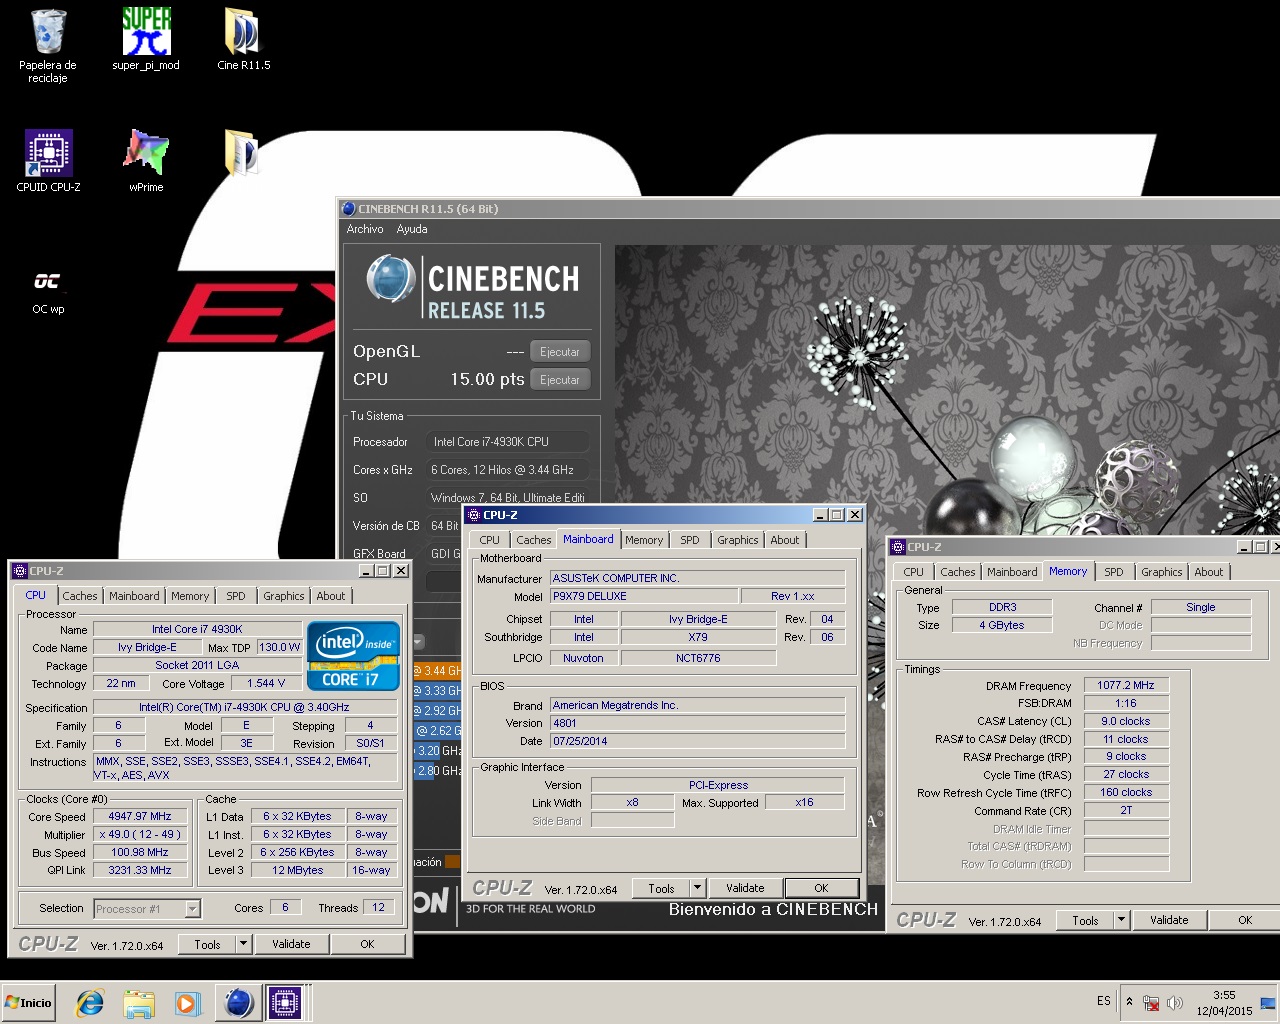The width and height of the screenshot is (1280, 1024).
Task: Click Core Speed value 4947.97 MHz
Action: (140, 816)
